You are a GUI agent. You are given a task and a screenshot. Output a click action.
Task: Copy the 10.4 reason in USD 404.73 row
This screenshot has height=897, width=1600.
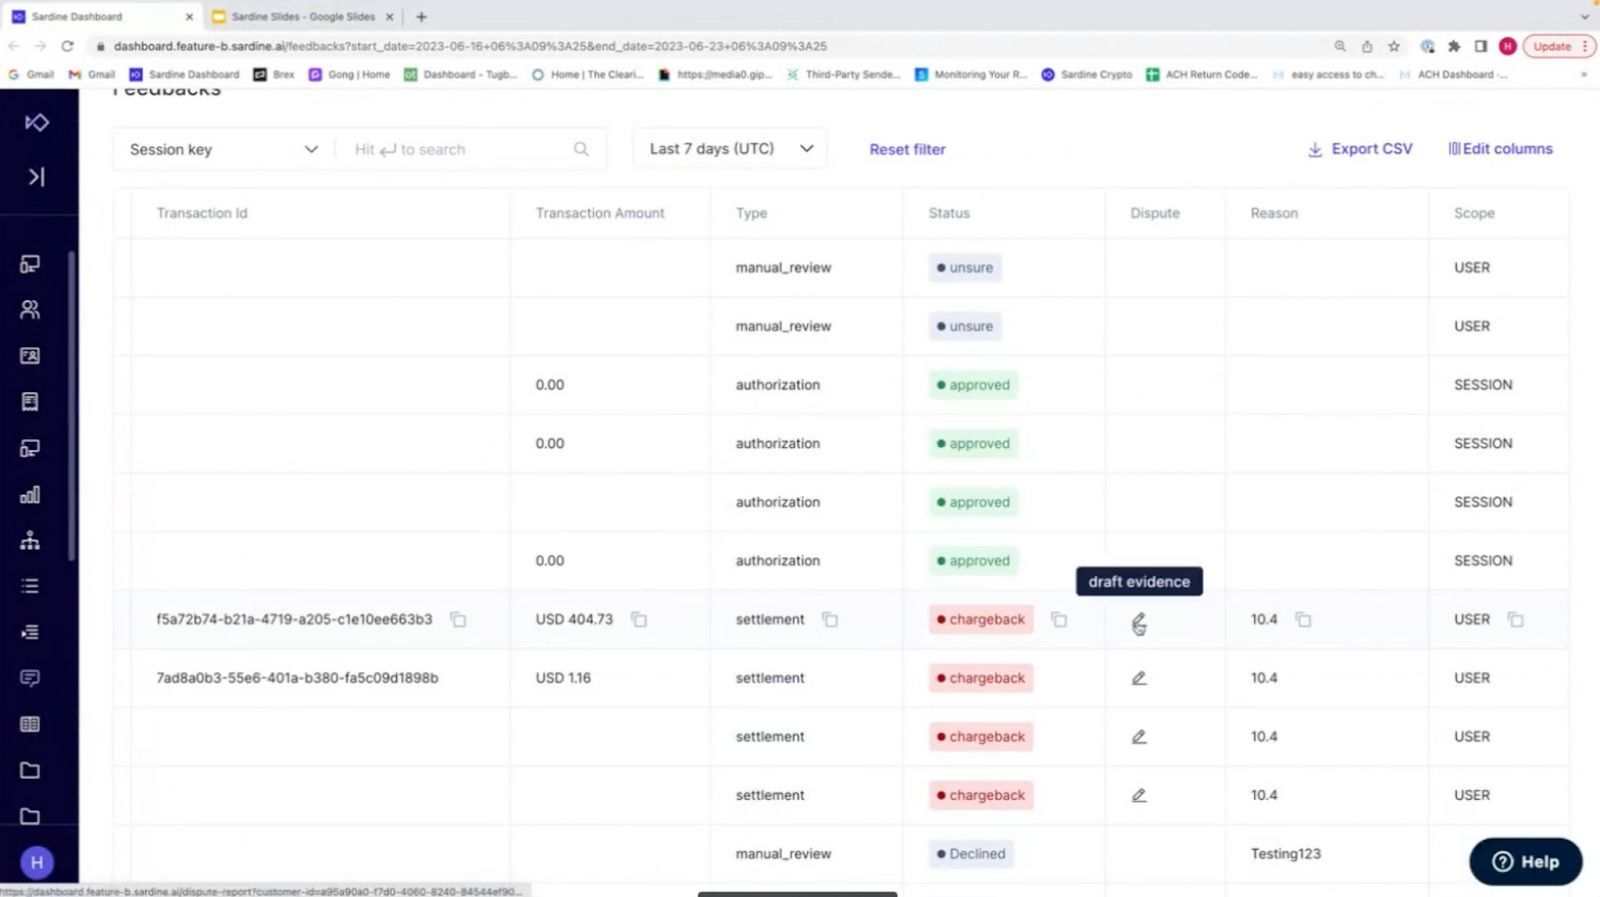(x=1303, y=620)
